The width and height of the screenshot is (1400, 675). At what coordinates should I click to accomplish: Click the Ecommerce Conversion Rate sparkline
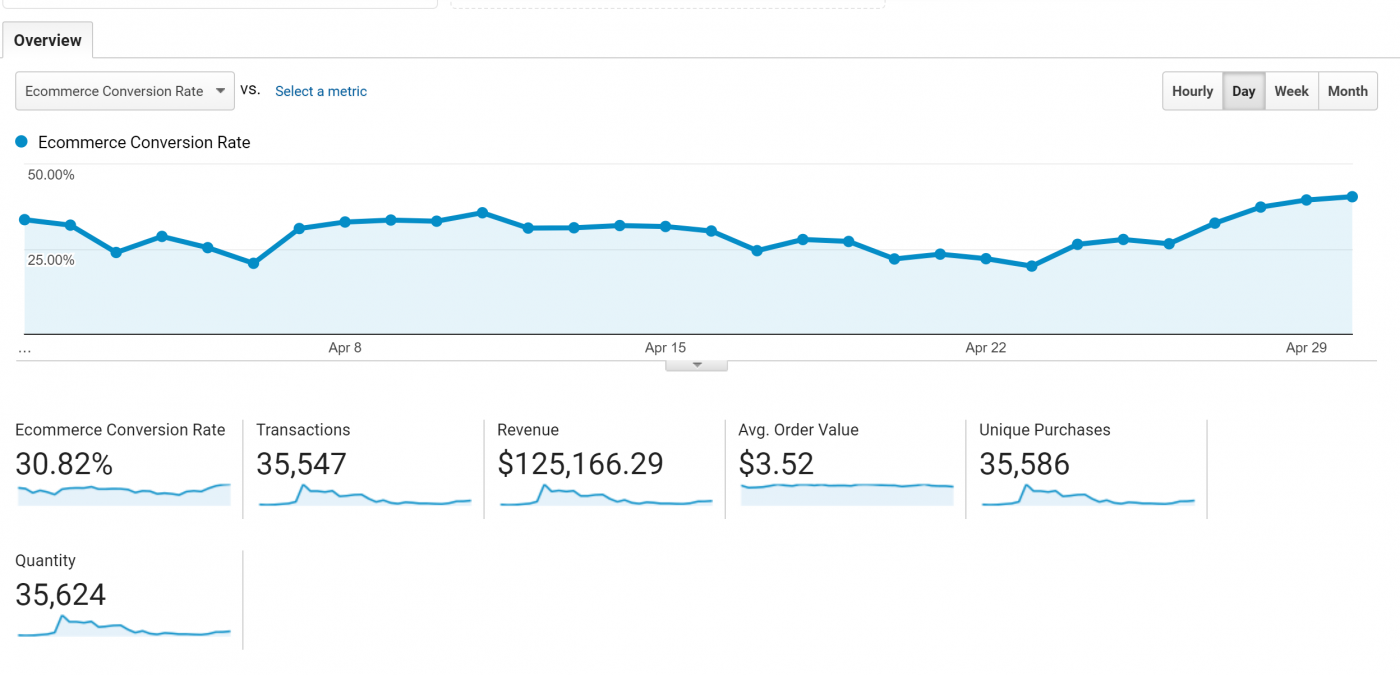[124, 493]
